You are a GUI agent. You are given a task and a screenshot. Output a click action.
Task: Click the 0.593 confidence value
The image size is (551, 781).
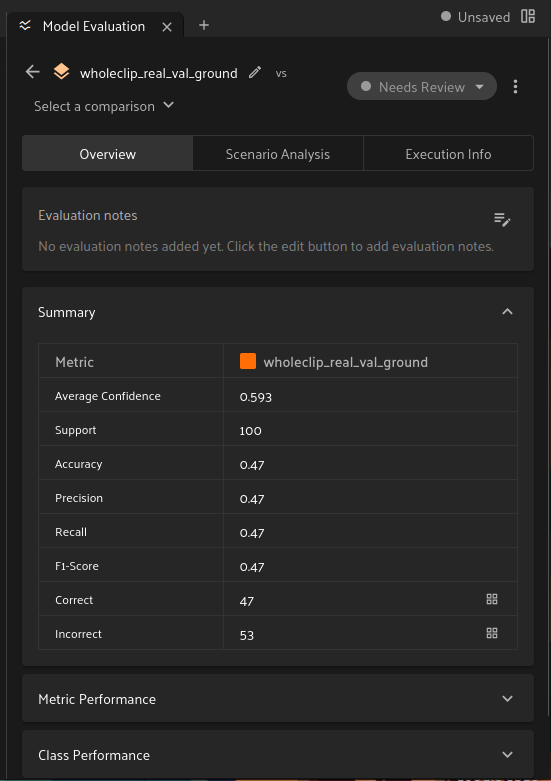[256, 397]
